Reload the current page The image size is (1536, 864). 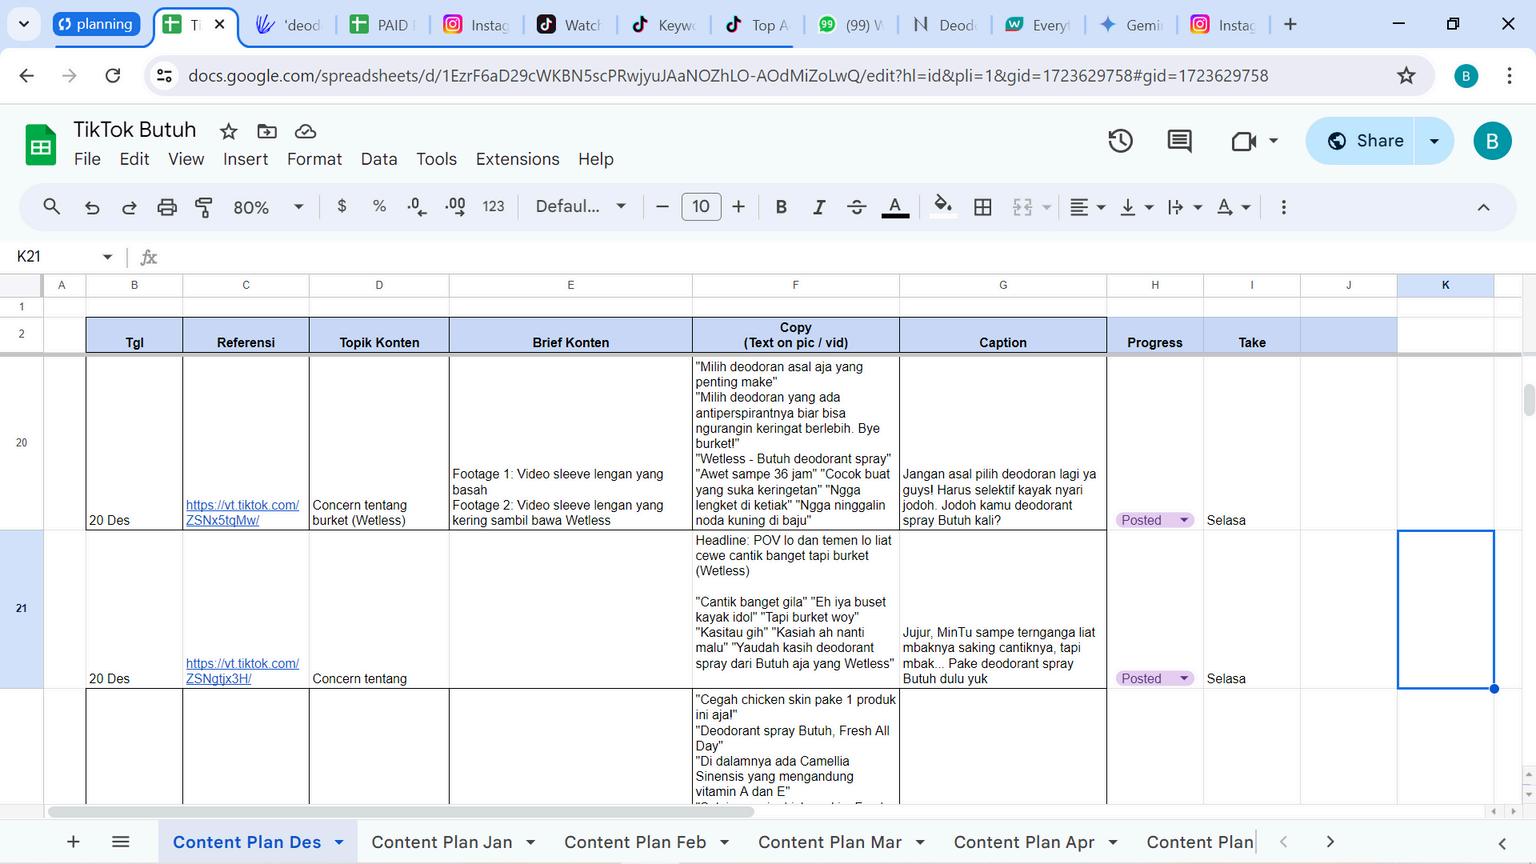(x=113, y=76)
